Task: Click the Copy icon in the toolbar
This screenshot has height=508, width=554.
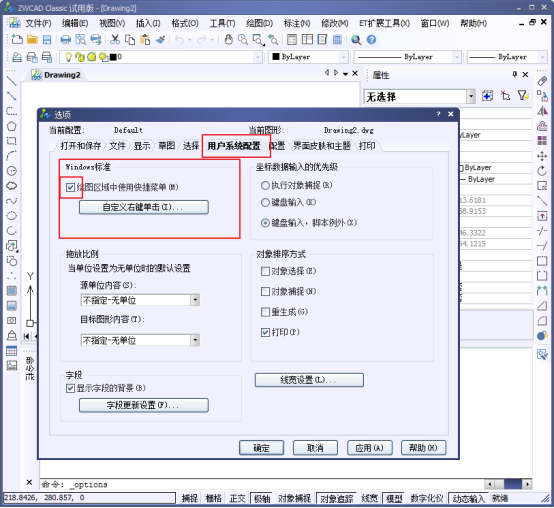Action: point(130,40)
